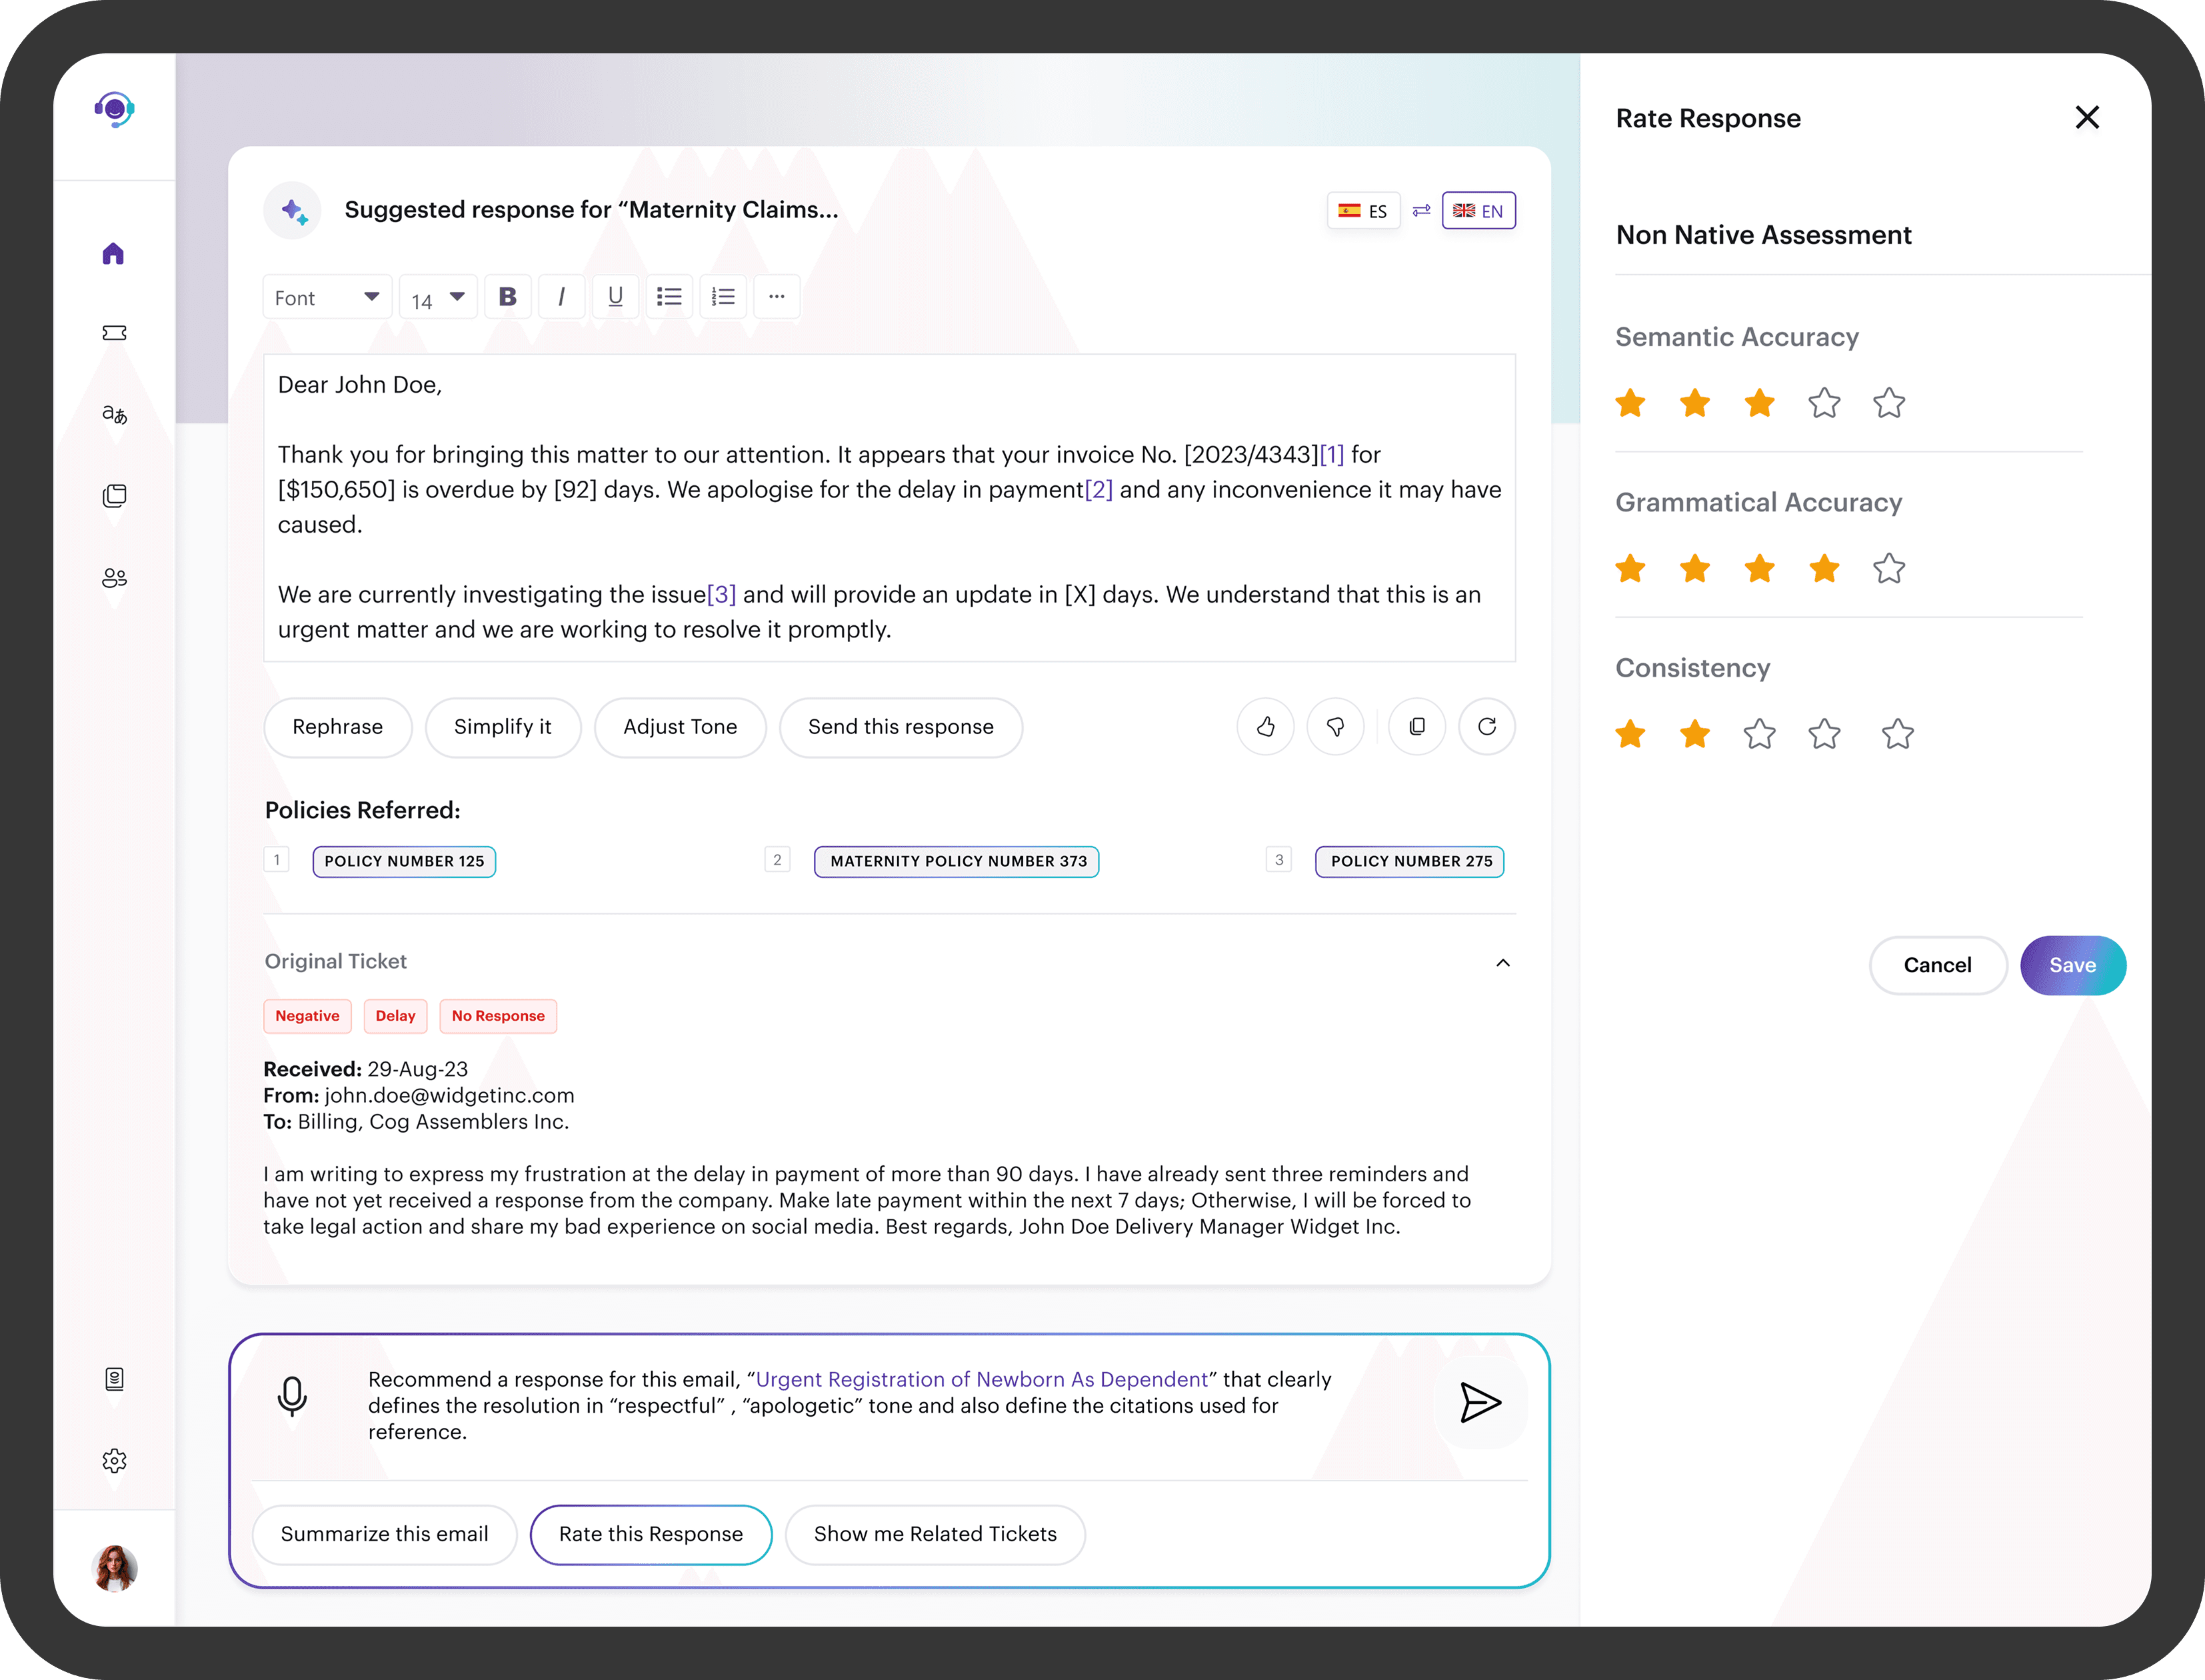This screenshot has width=2205, height=1680.
Task: Click the thumbs up icon
Action: tap(1265, 727)
